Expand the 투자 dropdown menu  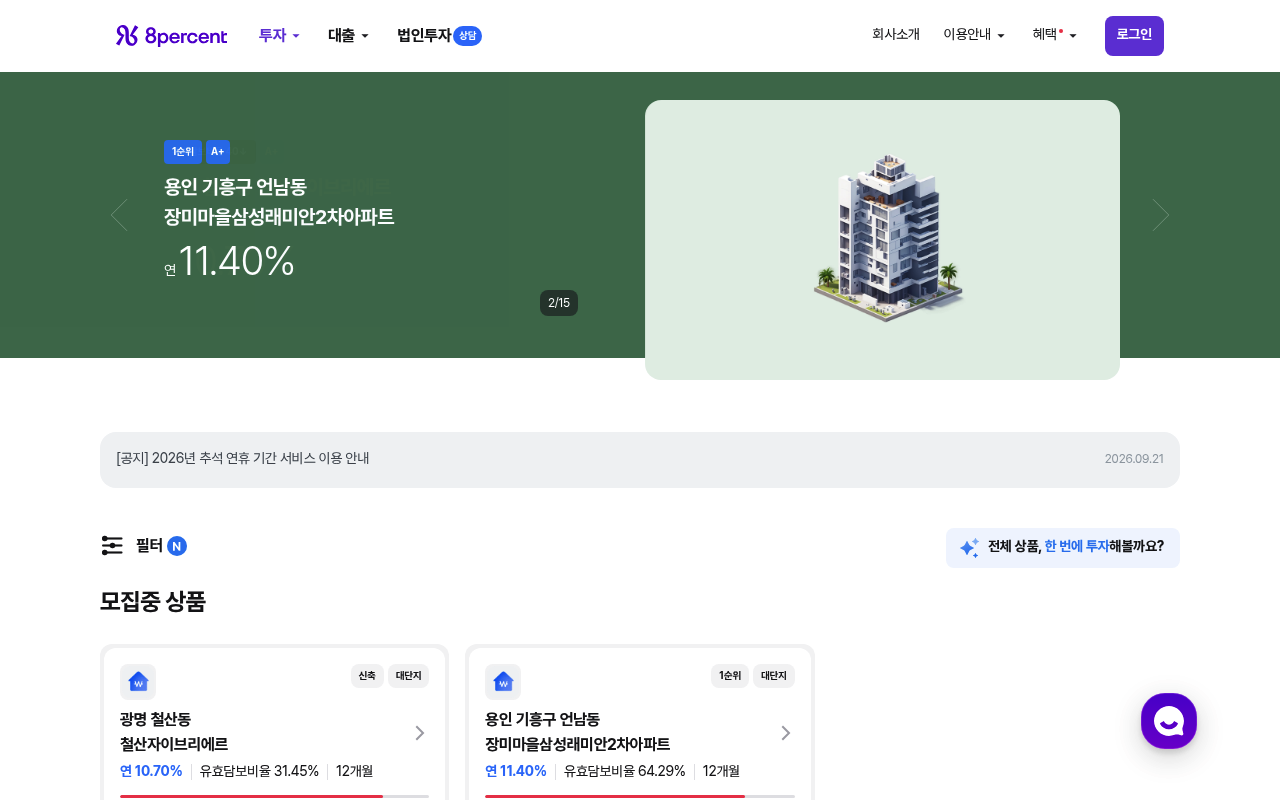coord(279,36)
